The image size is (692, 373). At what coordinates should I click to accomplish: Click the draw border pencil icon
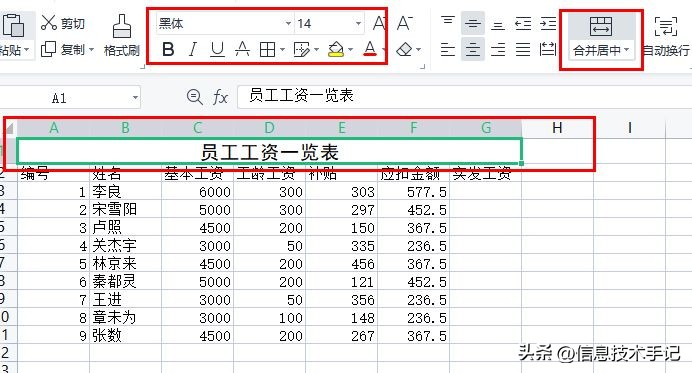pos(301,49)
